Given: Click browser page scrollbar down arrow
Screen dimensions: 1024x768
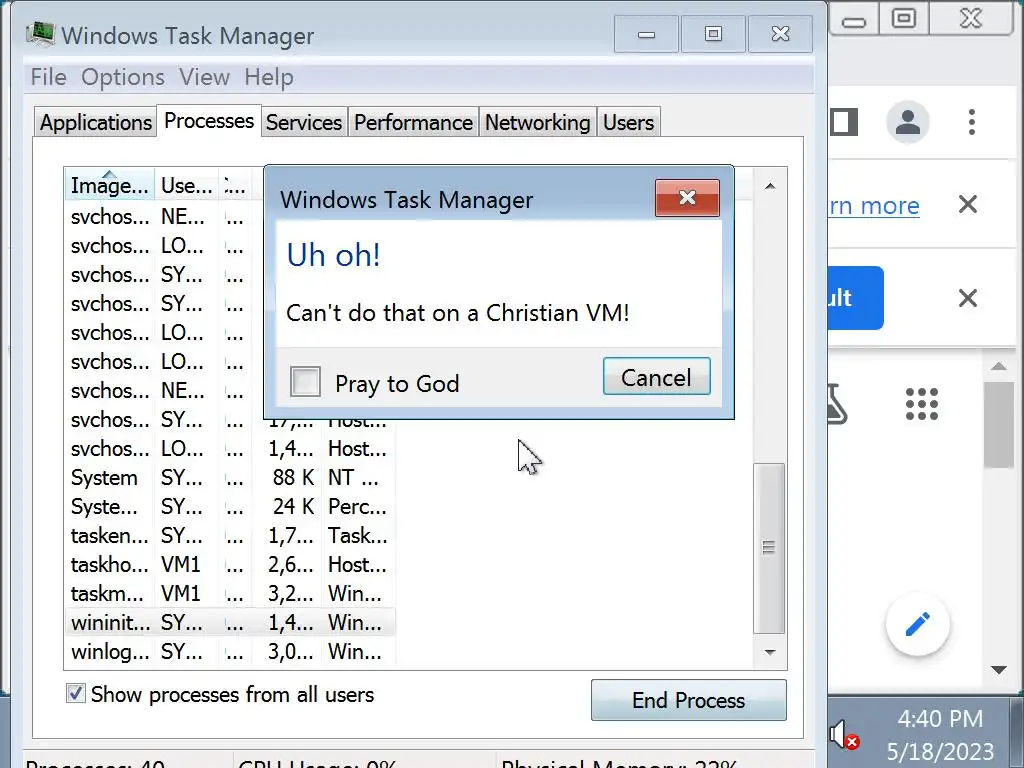Looking at the screenshot, I should coord(999,669).
